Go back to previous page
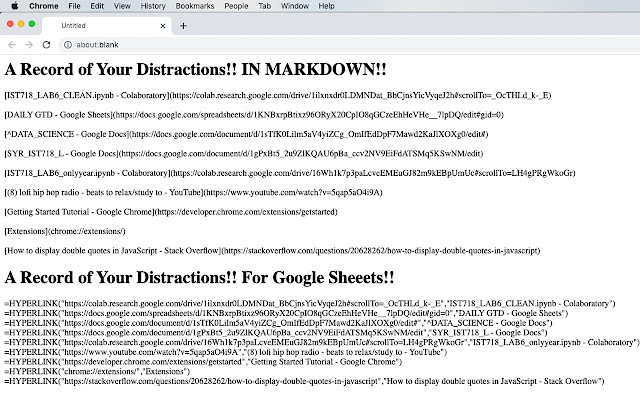This screenshot has width=640, height=400. [x=12, y=44]
